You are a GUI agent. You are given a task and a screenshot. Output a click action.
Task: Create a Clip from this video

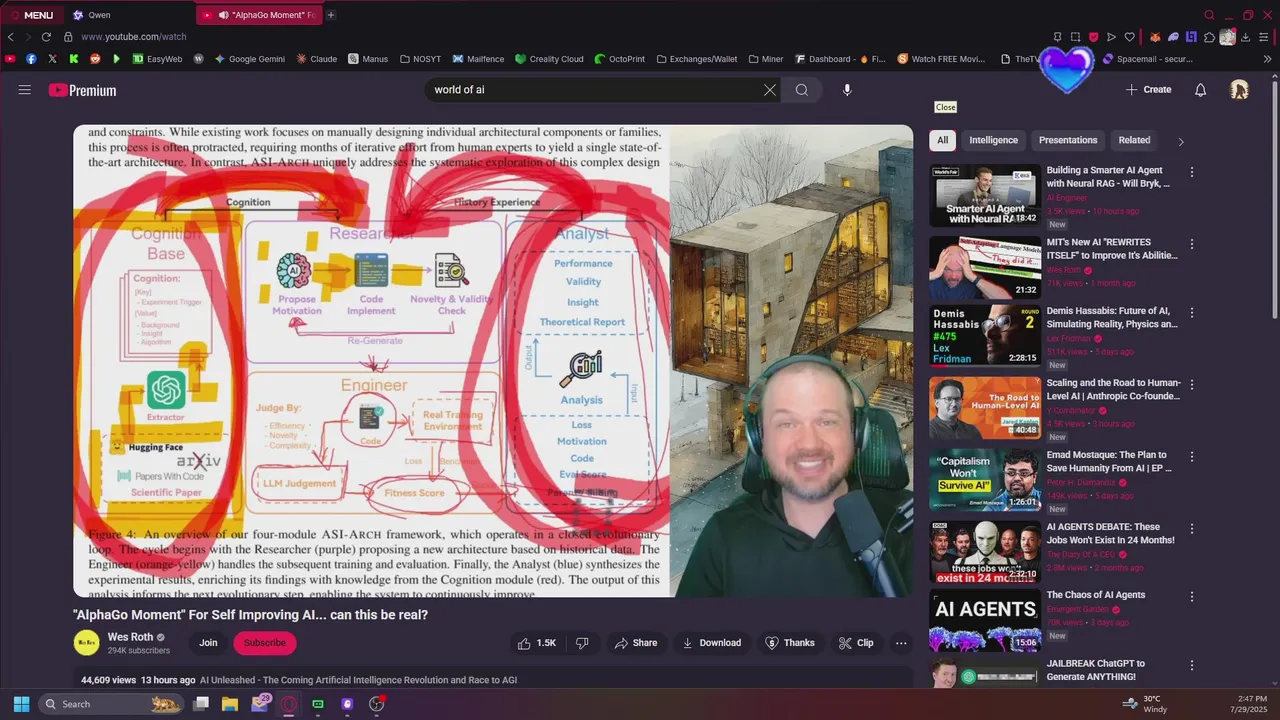[x=856, y=643]
